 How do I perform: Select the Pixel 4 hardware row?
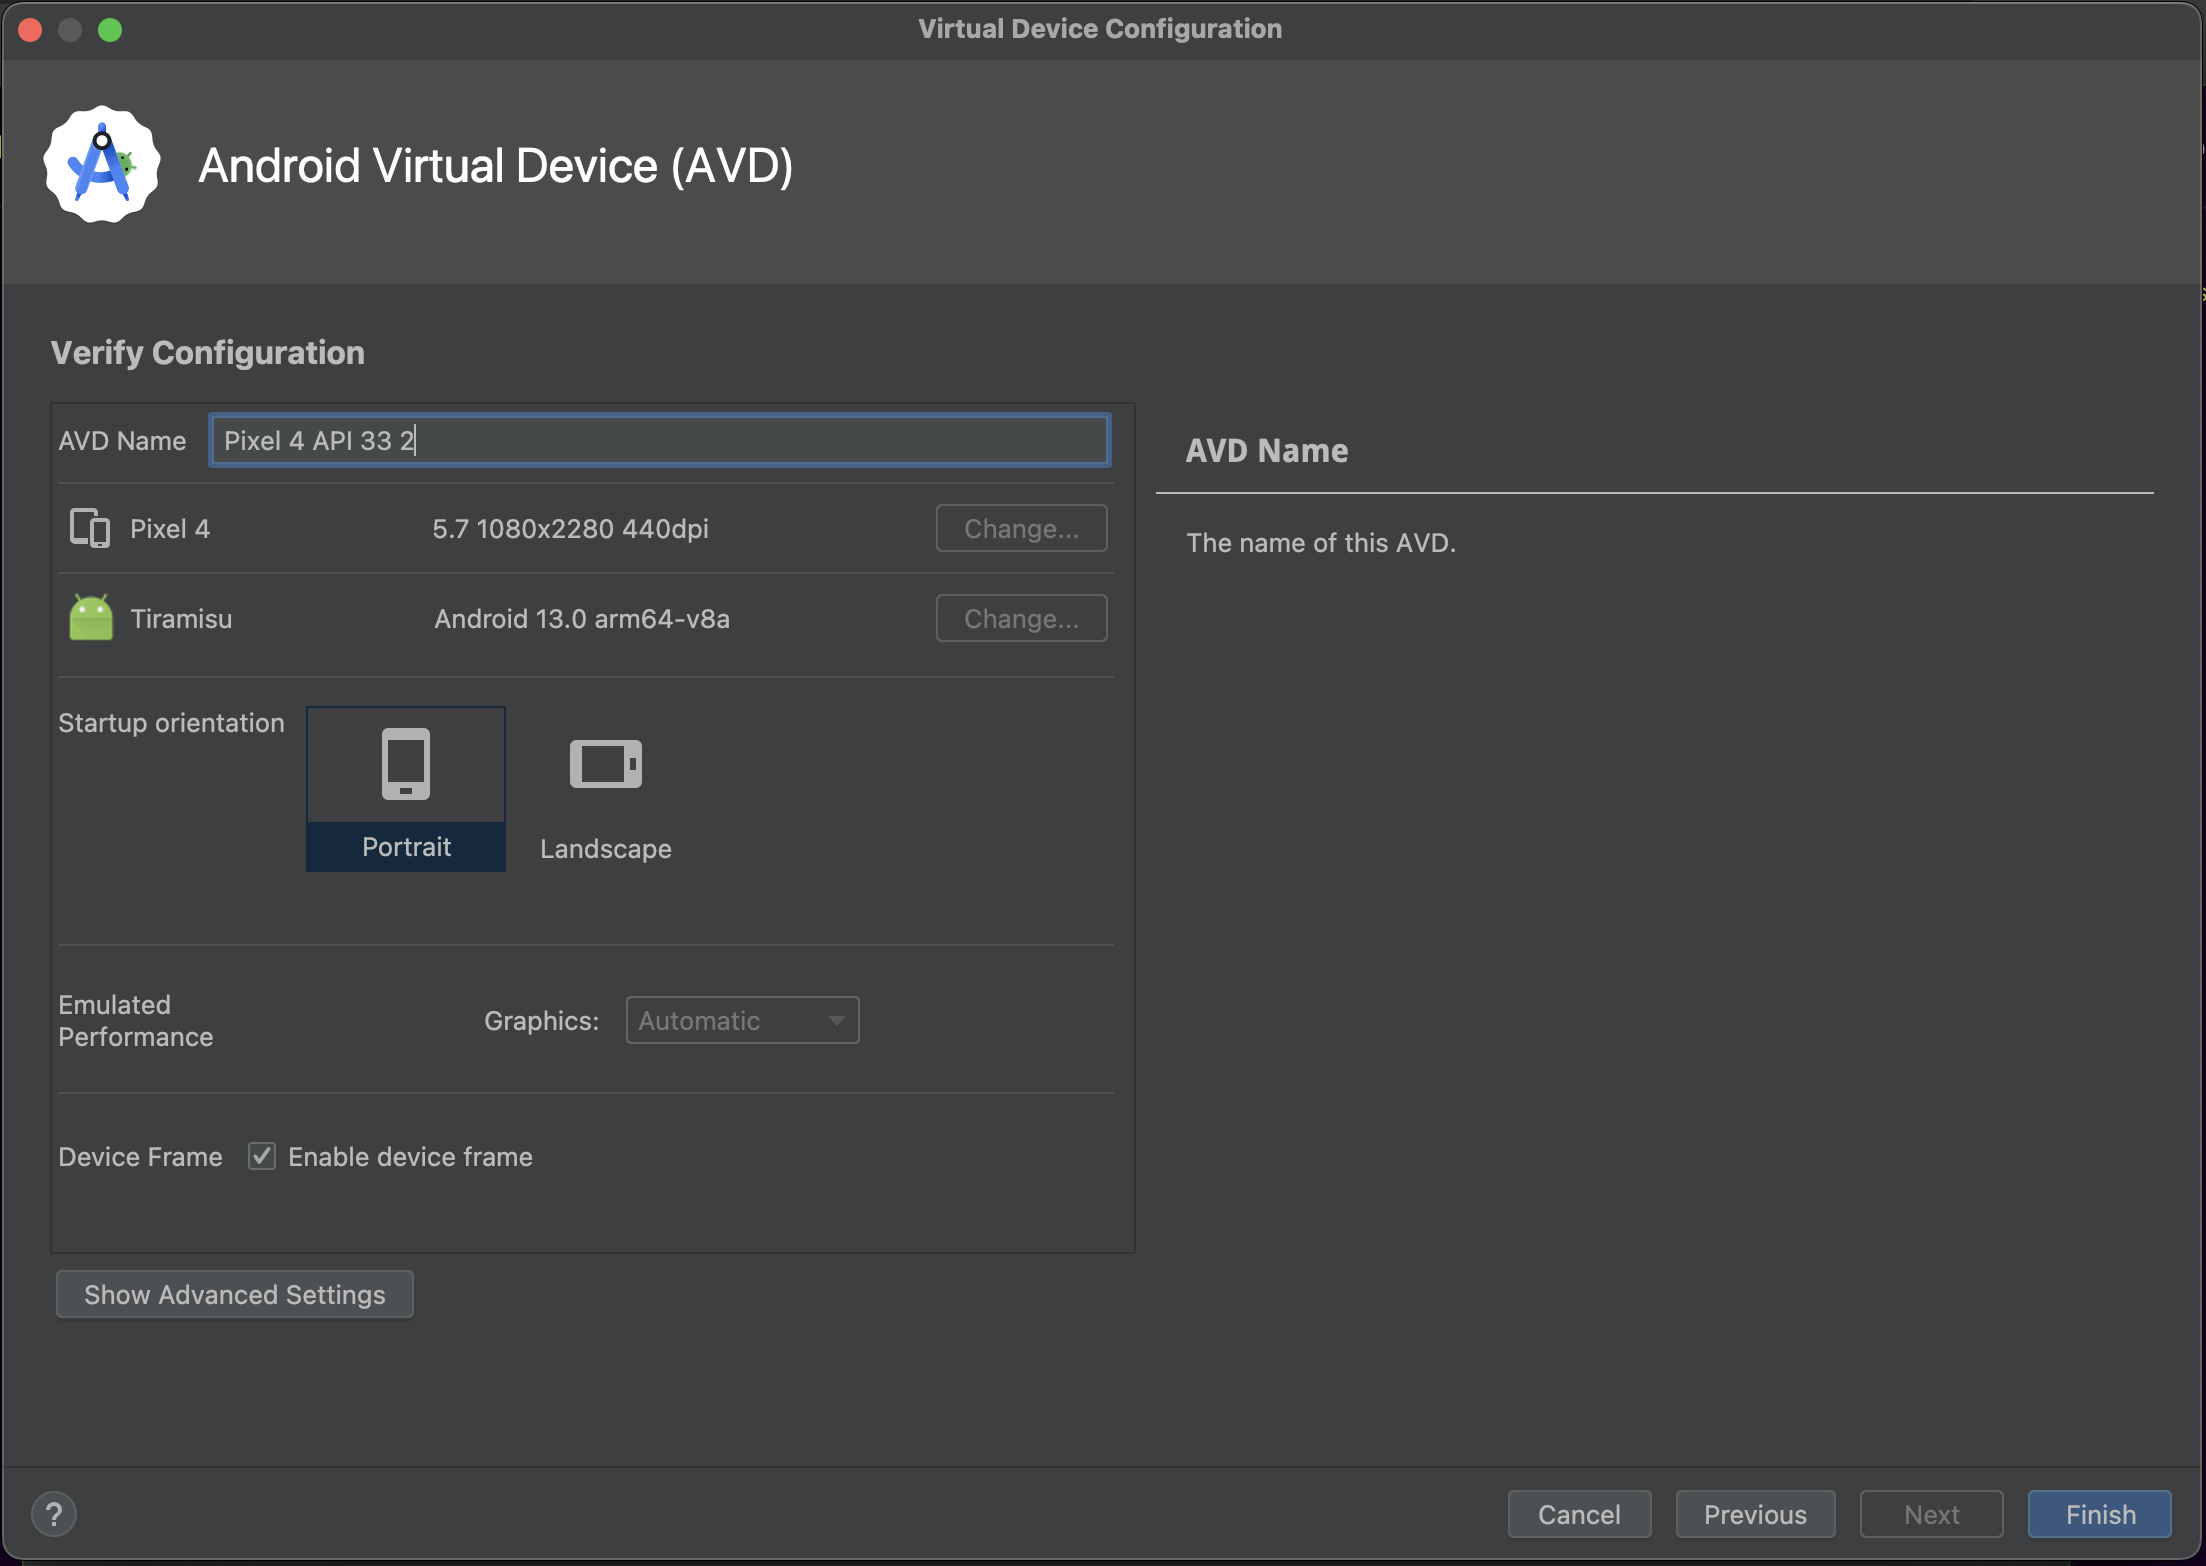coord(400,528)
